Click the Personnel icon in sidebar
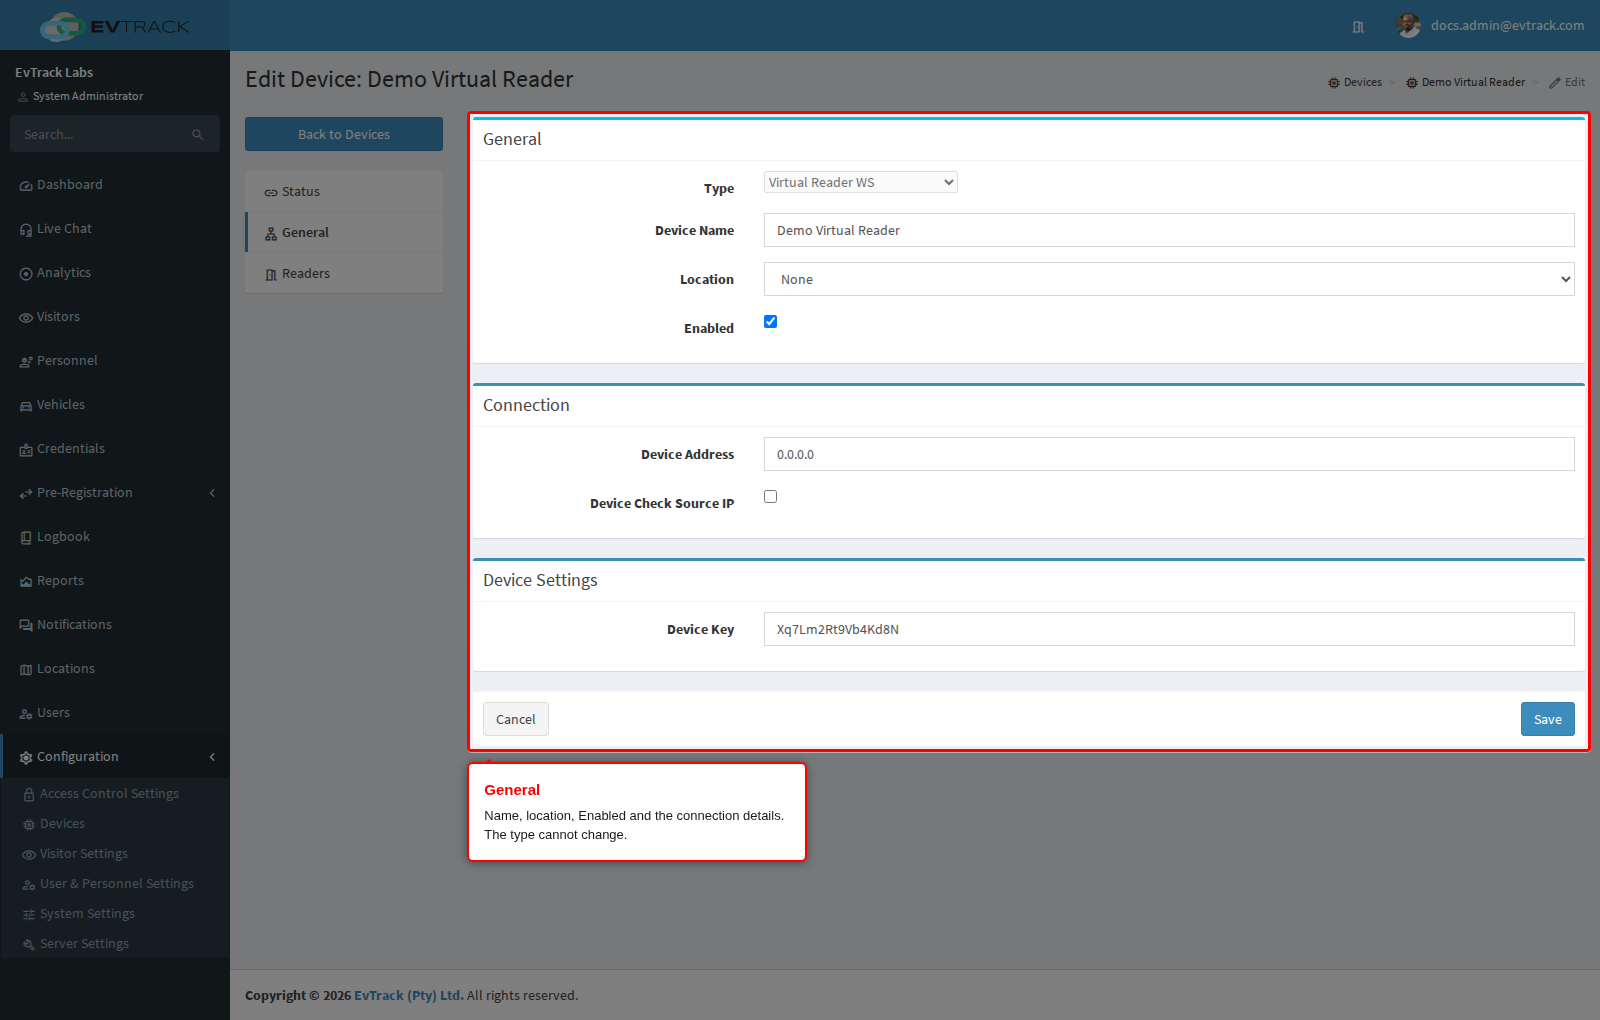1600x1020 pixels. point(26,362)
